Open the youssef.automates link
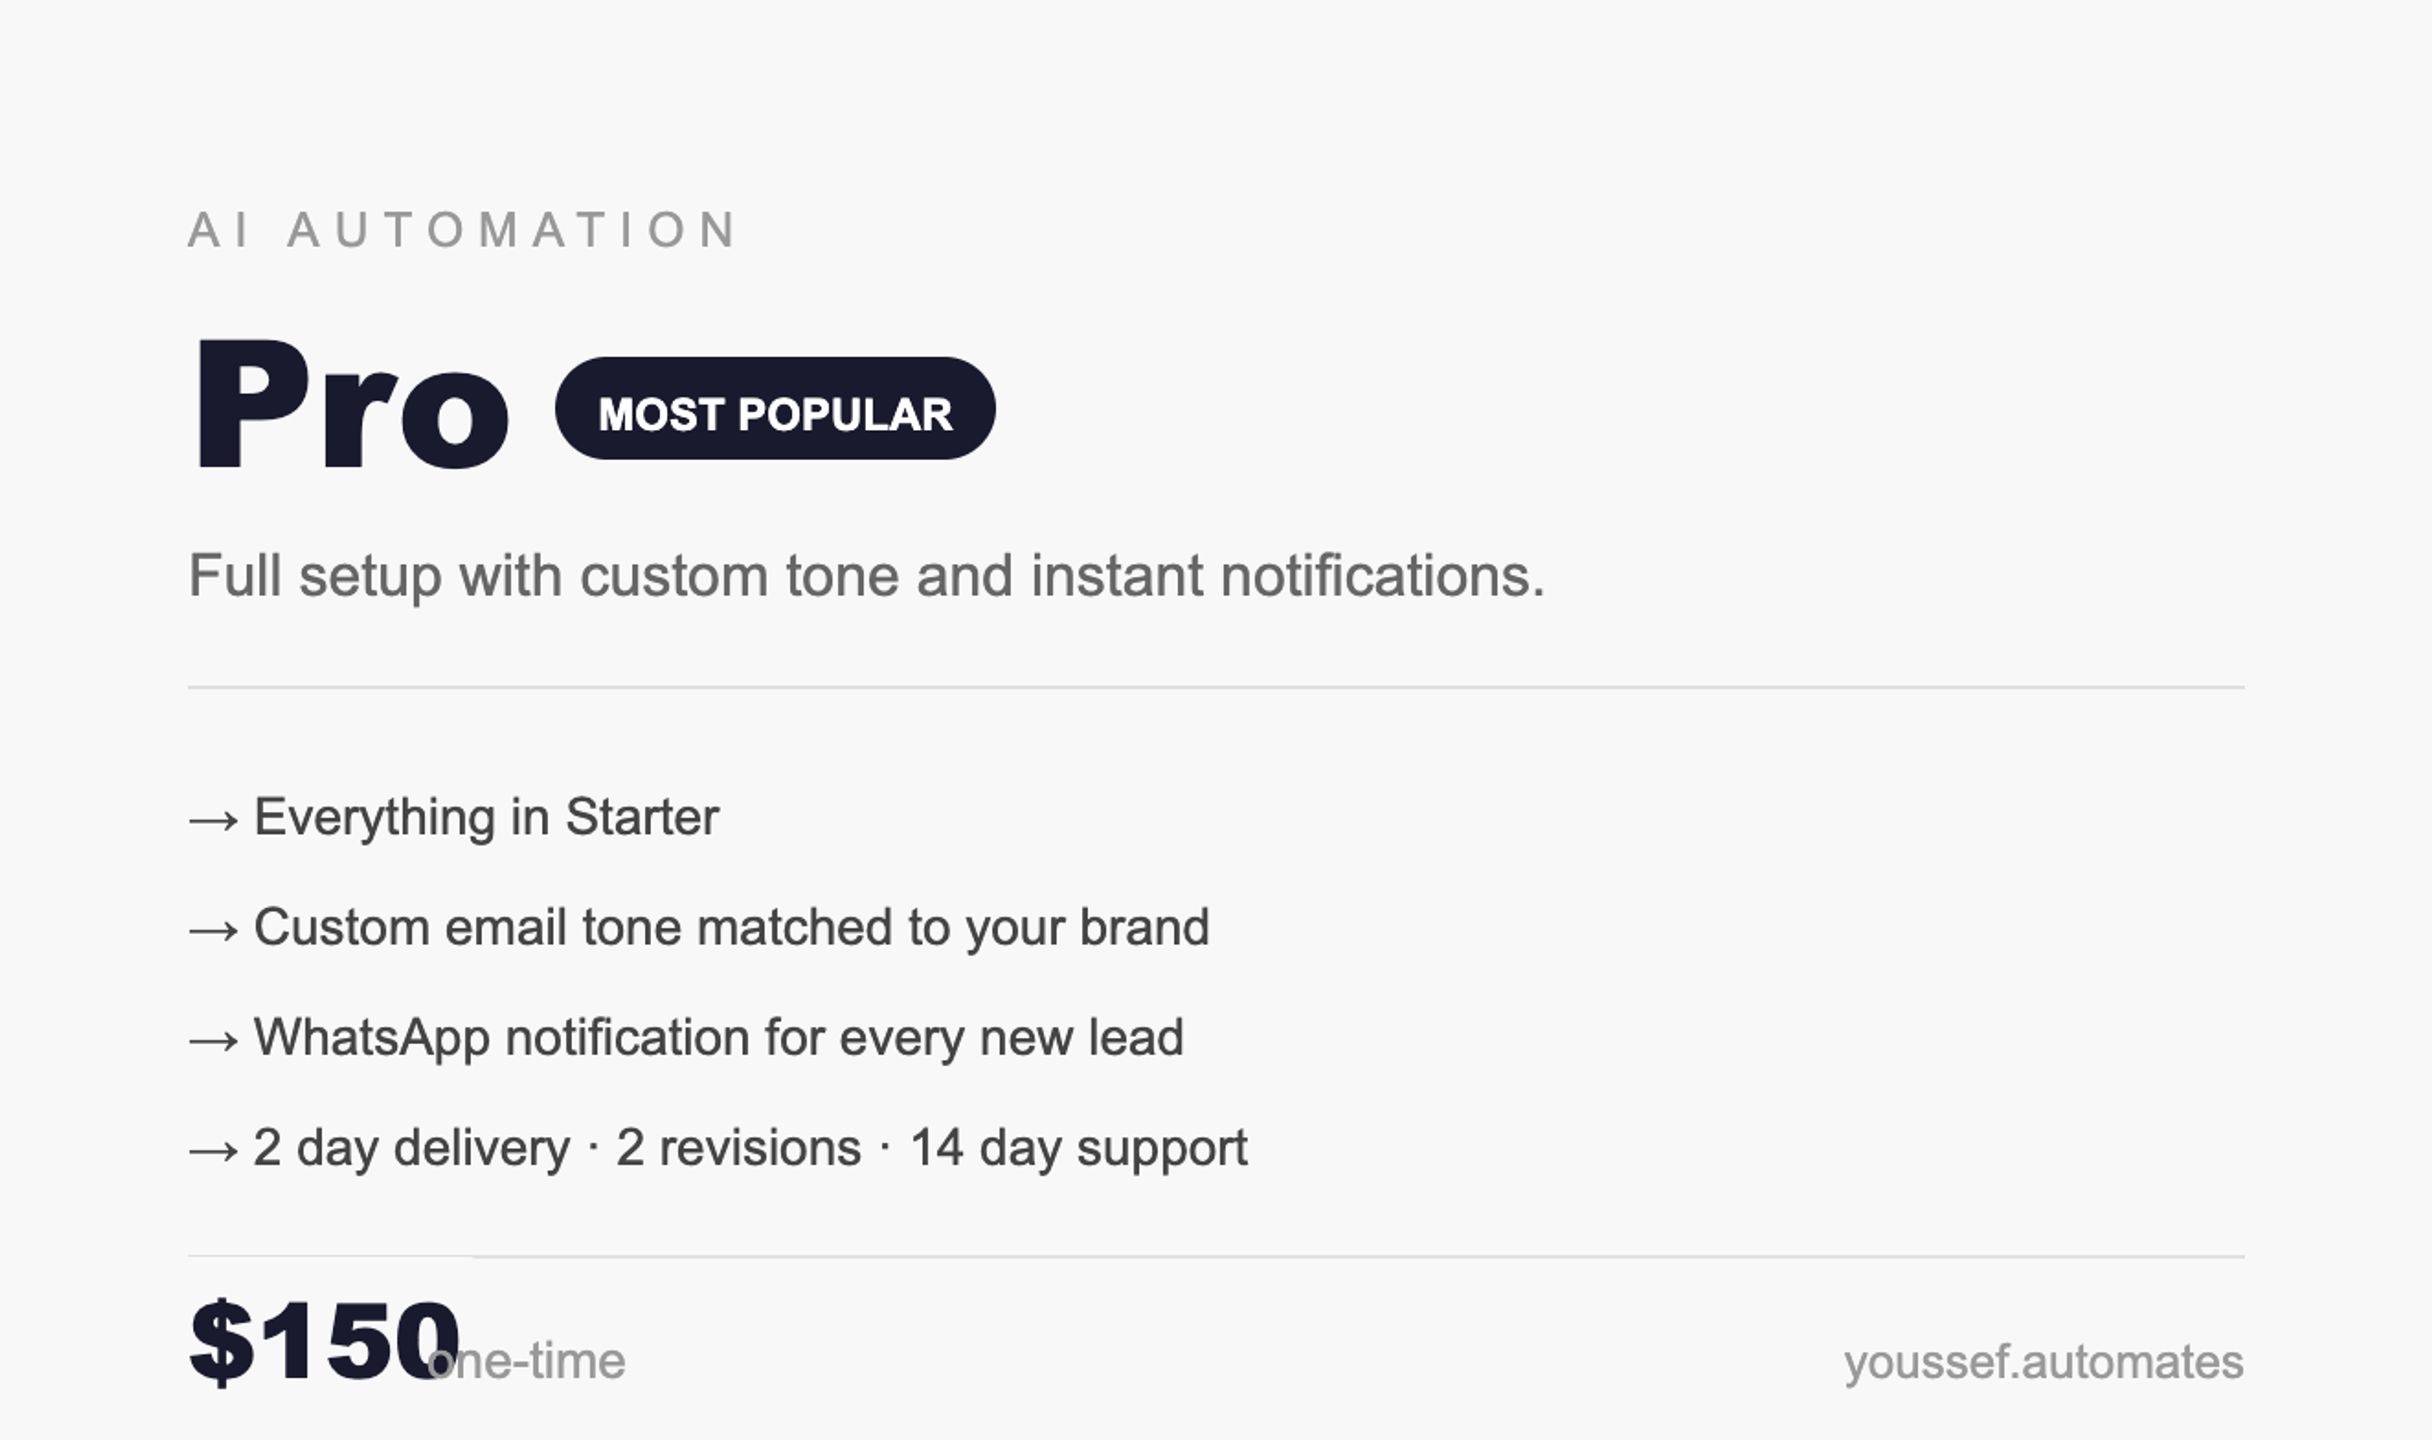The width and height of the screenshot is (2432, 1440). click(x=2044, y=1361)
